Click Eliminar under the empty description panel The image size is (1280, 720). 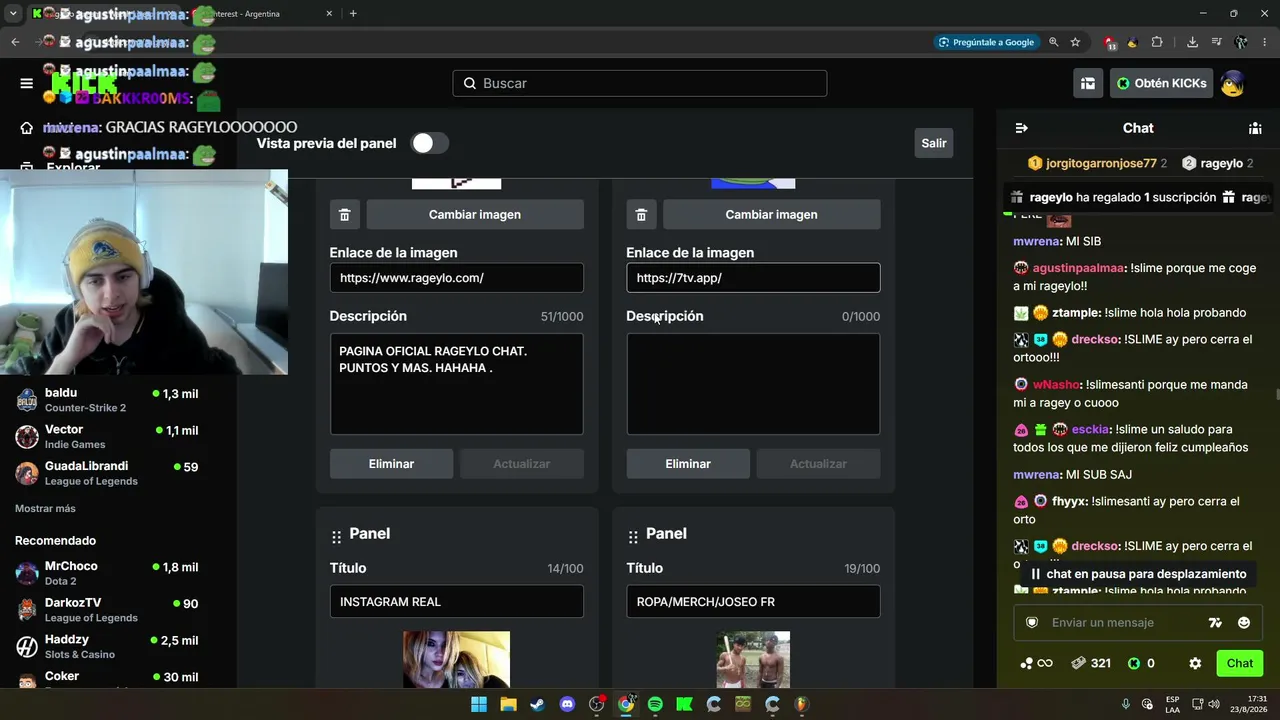pos(688,464)
